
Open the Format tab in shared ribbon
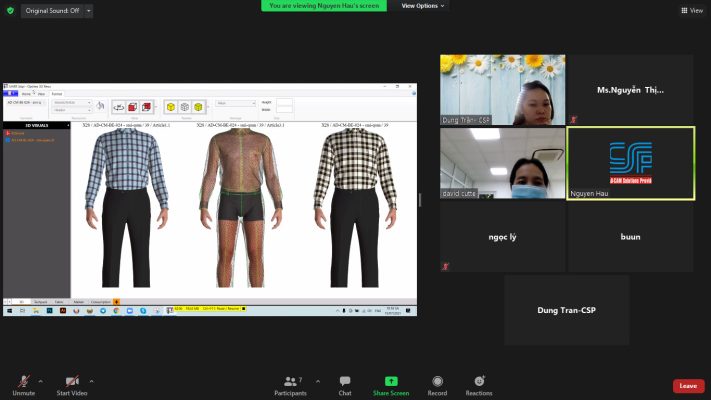coord(56,93)
